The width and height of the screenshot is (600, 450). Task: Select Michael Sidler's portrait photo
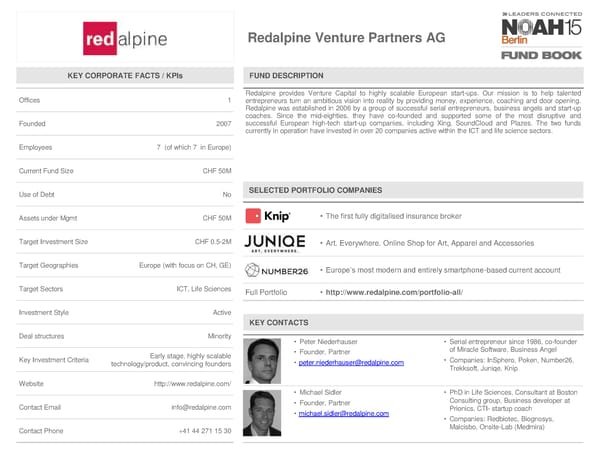point(264,412)
